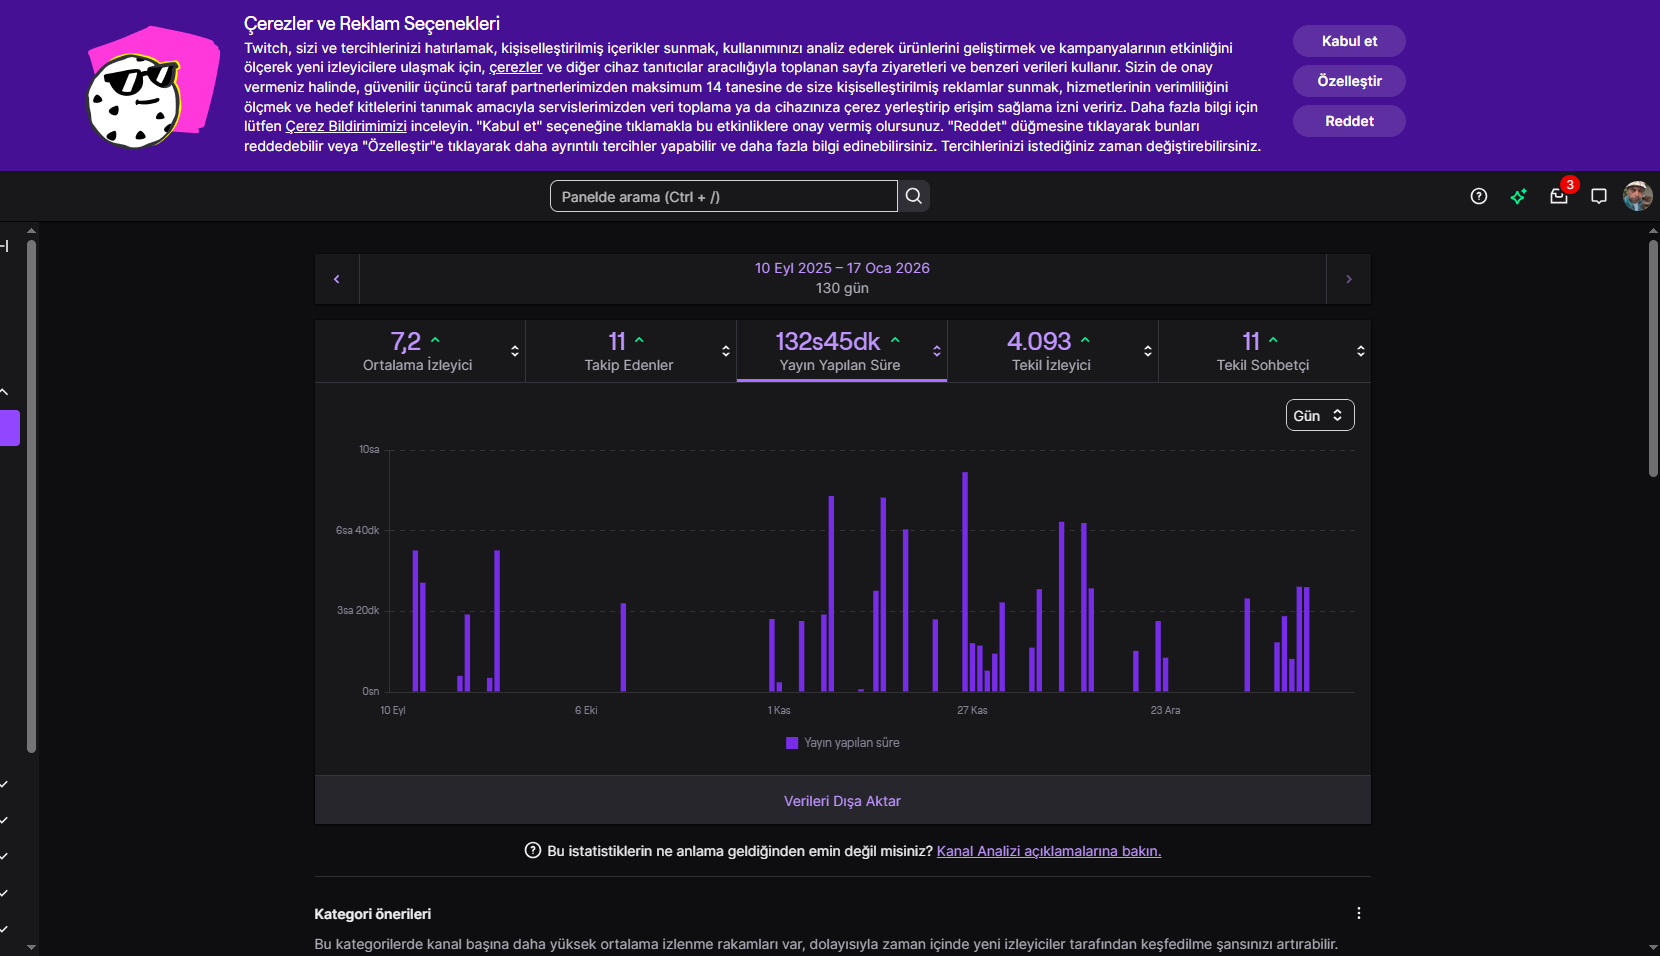1660x956 pixels.
Task: Click the Panelde arama search field
Action: [x=724, y=196]
